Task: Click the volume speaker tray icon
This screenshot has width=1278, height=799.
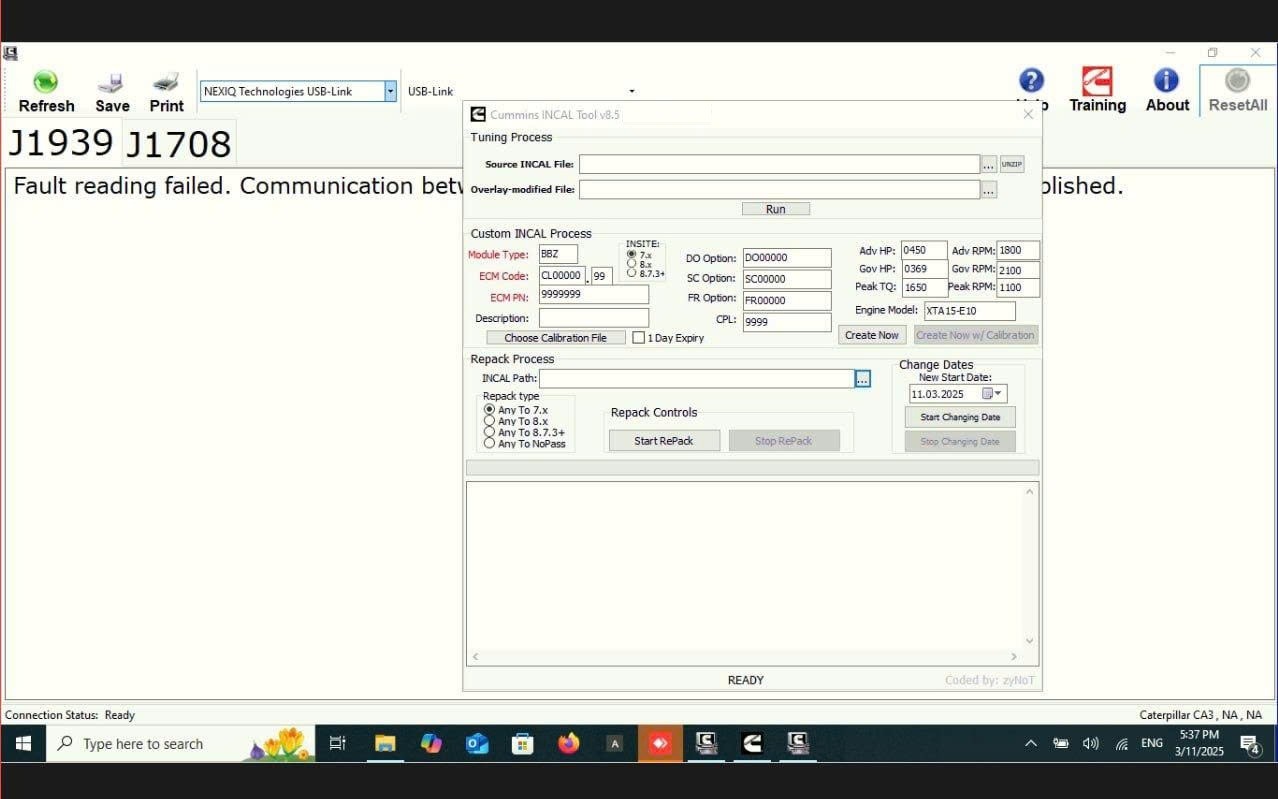Action: (x=1091, y=744)
